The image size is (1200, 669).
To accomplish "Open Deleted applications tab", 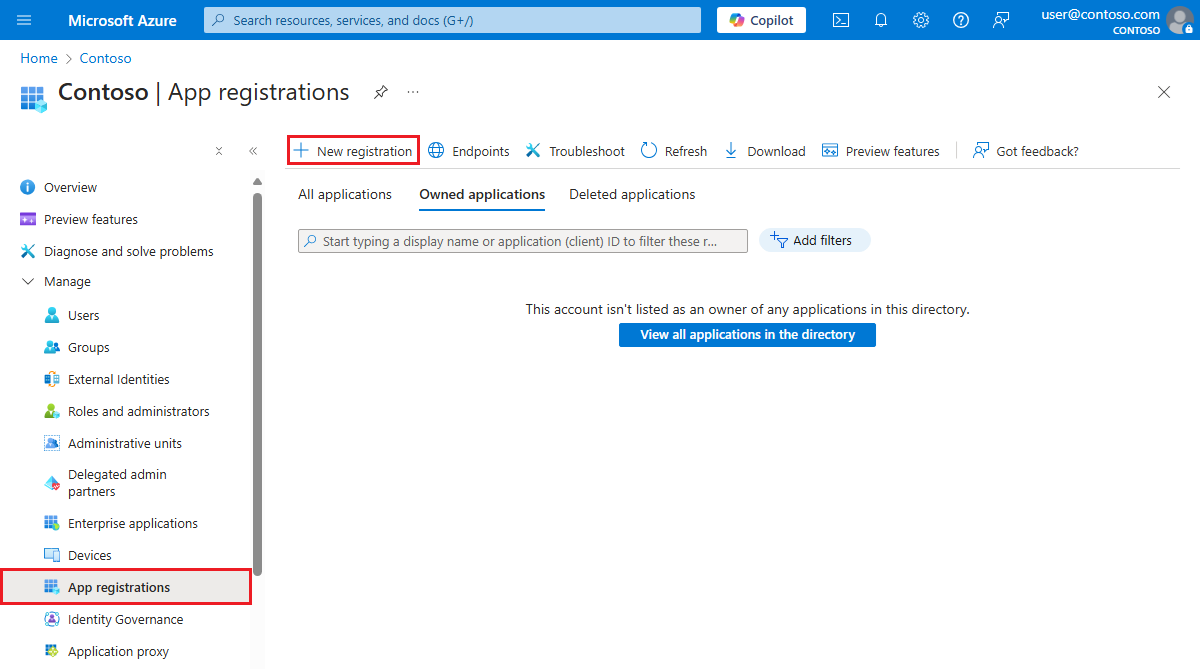I will 632,194.
